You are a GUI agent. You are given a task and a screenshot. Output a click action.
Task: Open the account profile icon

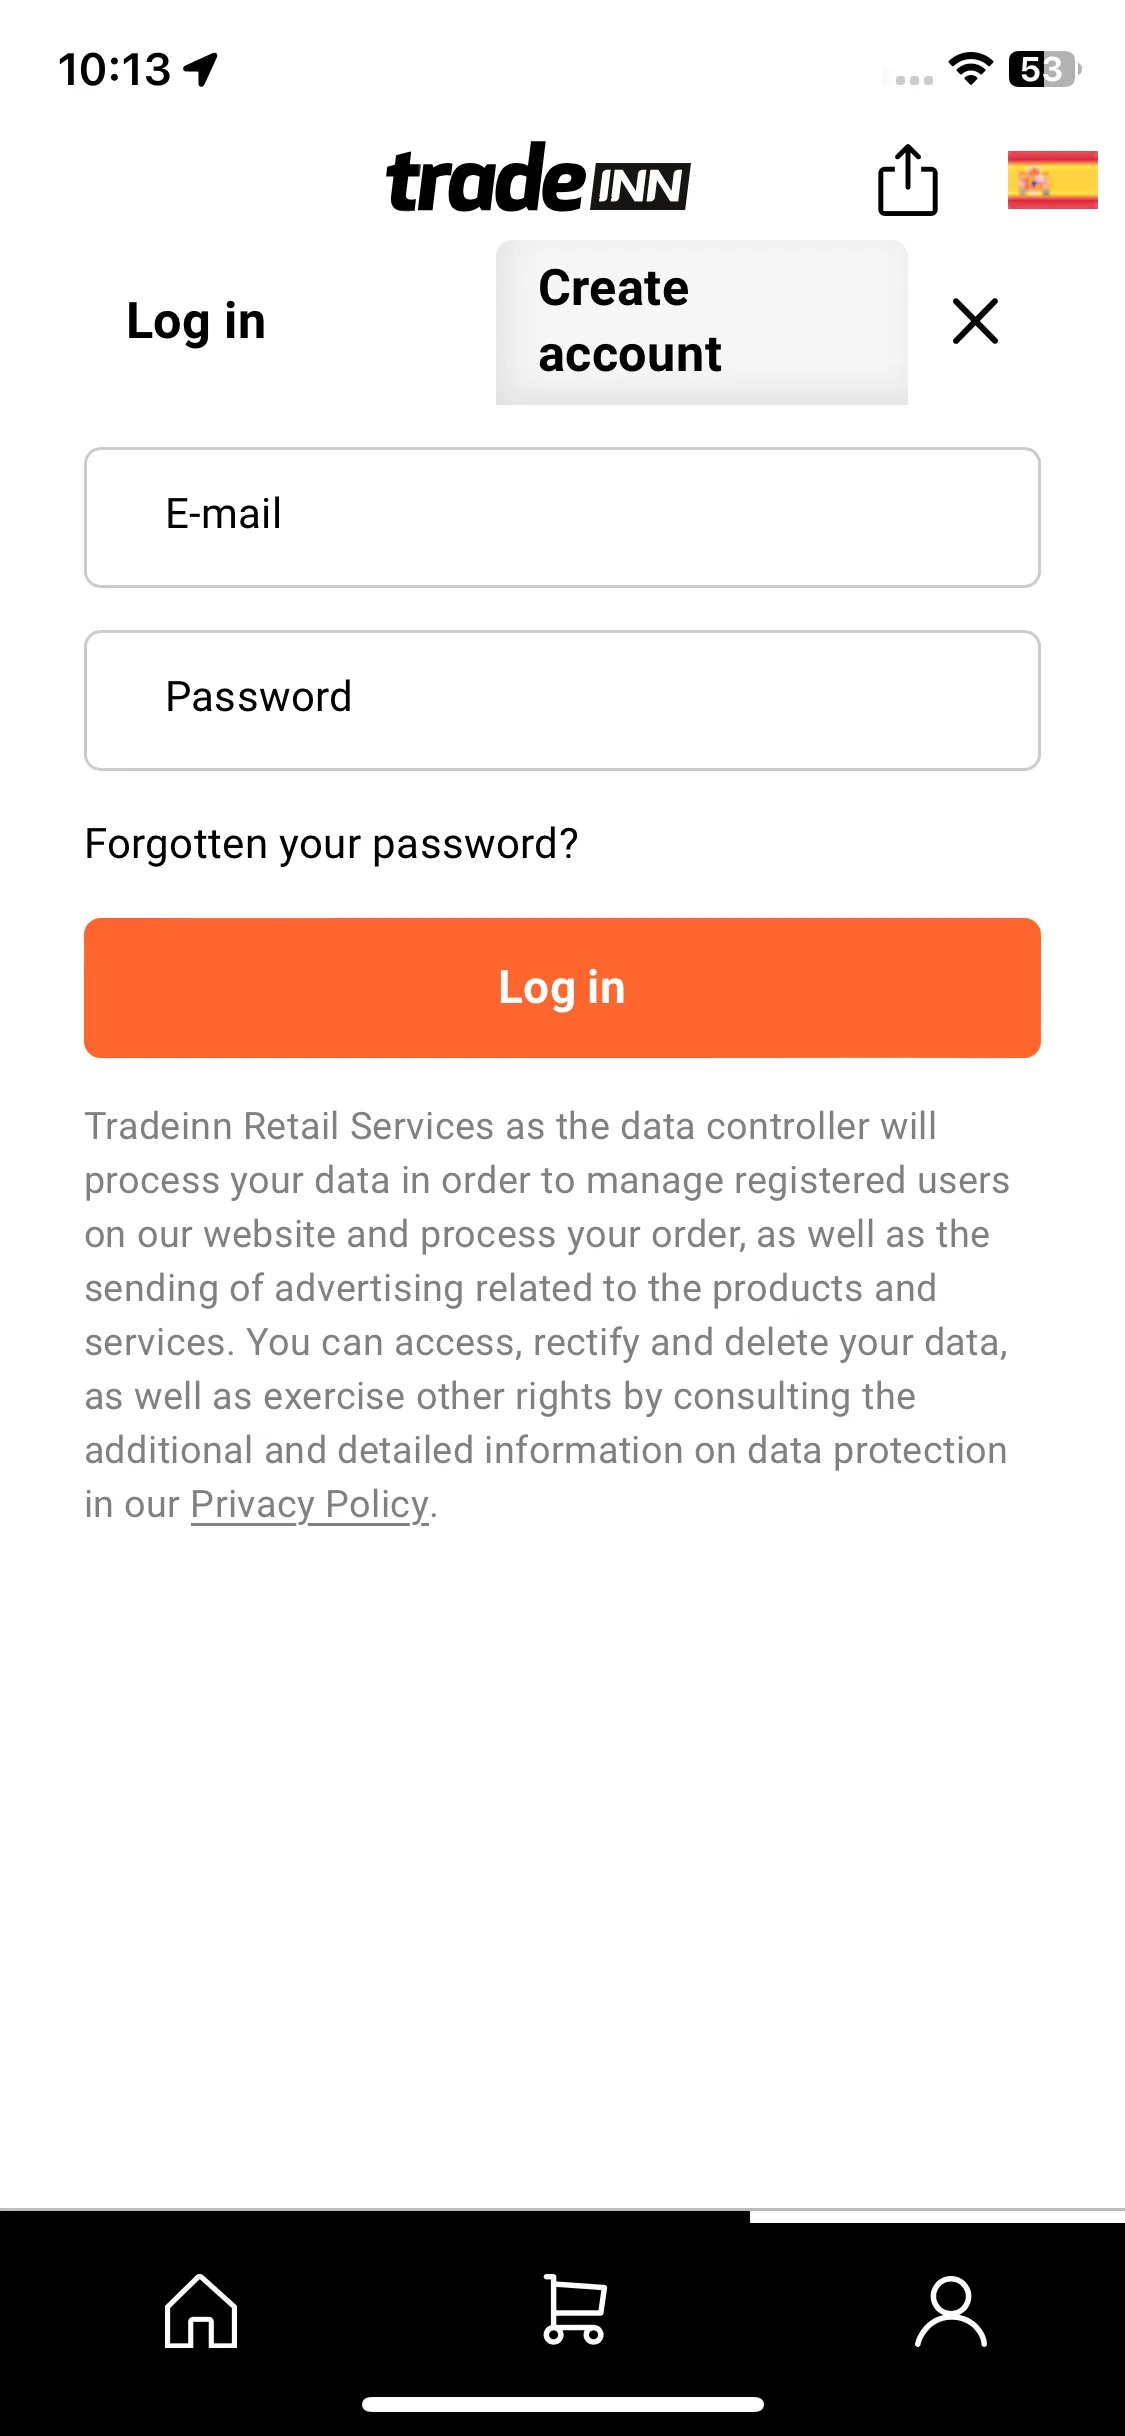coord(951,2311)
